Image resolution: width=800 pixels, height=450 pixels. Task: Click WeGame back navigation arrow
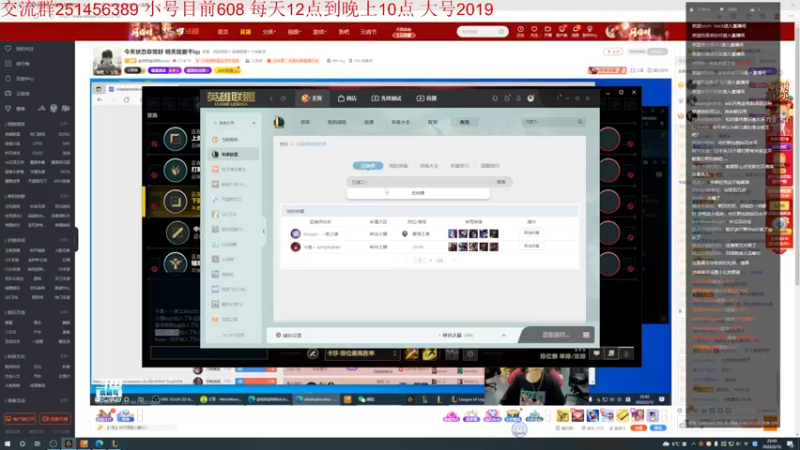point(271,98)
